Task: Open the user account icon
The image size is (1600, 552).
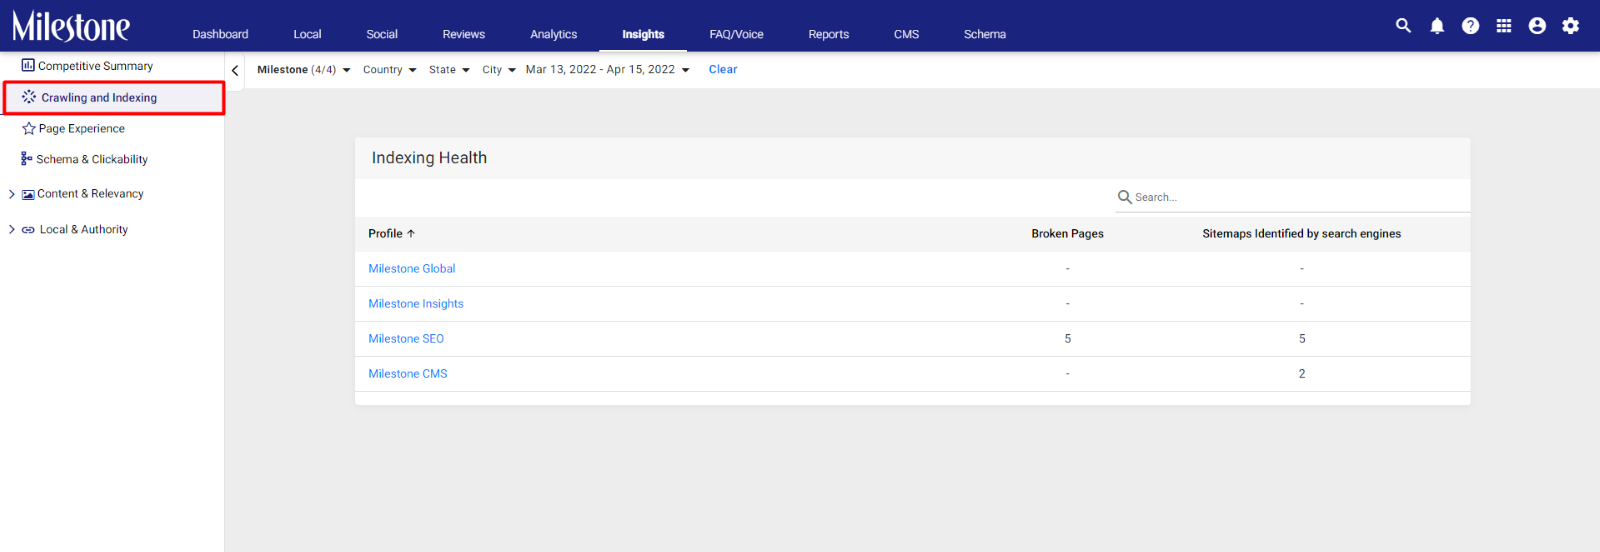Action: click(x=1537, y=26)
